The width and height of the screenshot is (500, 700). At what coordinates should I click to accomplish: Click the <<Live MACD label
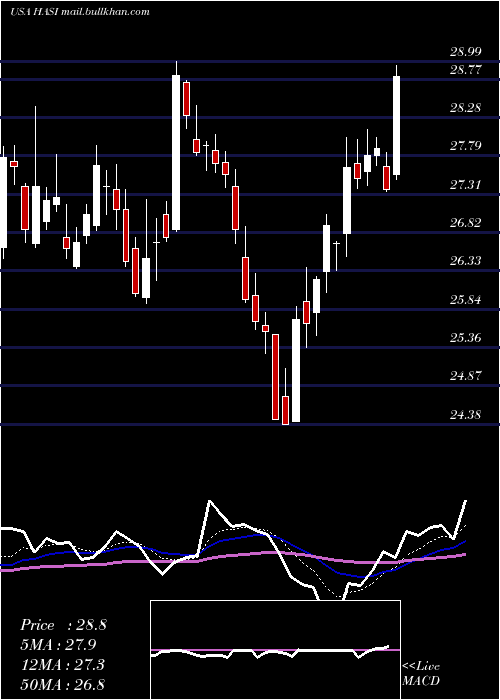pyautogui.click(x=421, y=673)
